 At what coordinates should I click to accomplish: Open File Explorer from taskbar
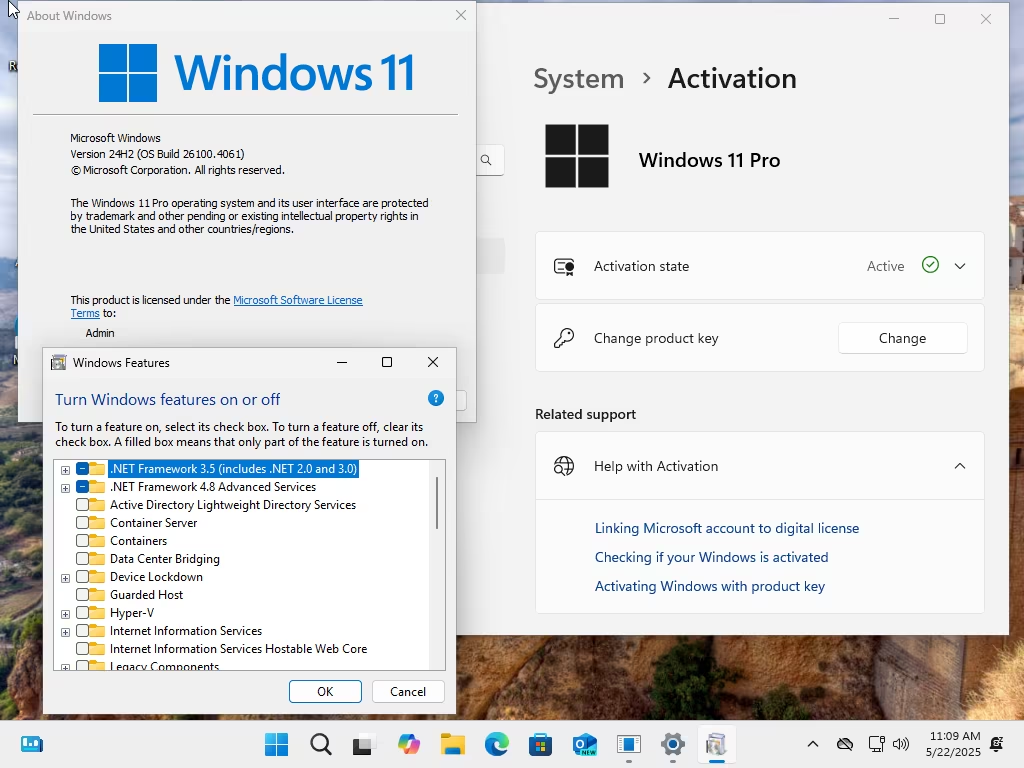pyautogui.click(x=453, y=744)
